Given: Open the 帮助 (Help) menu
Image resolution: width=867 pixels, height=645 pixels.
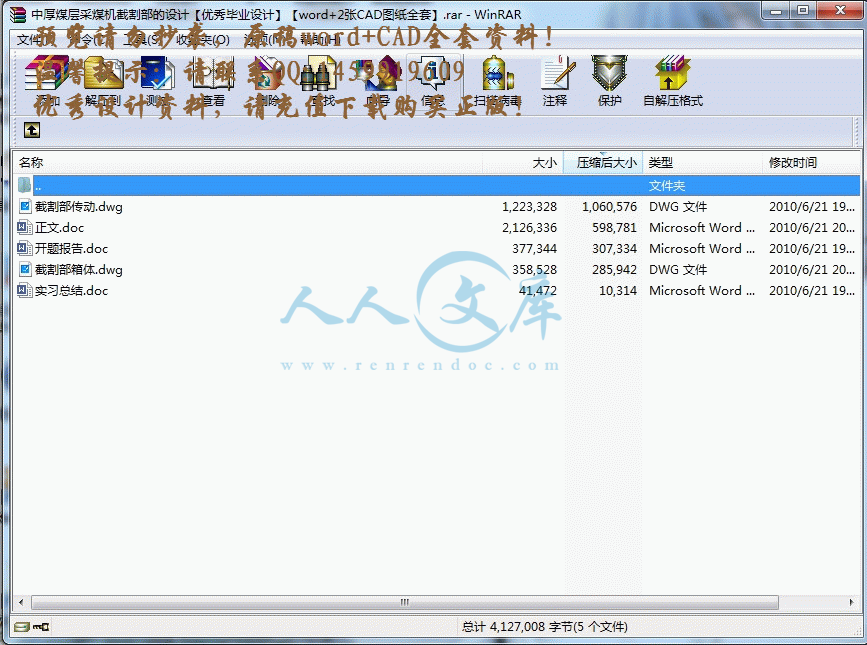Looking at the screenshot, I should coord(321,40).
